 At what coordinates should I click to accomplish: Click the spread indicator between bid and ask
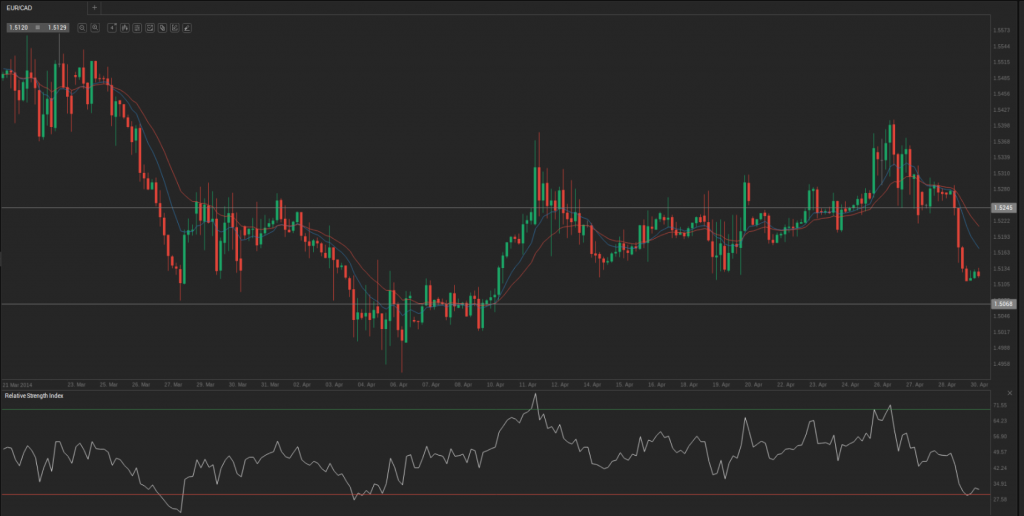point(38,28)
